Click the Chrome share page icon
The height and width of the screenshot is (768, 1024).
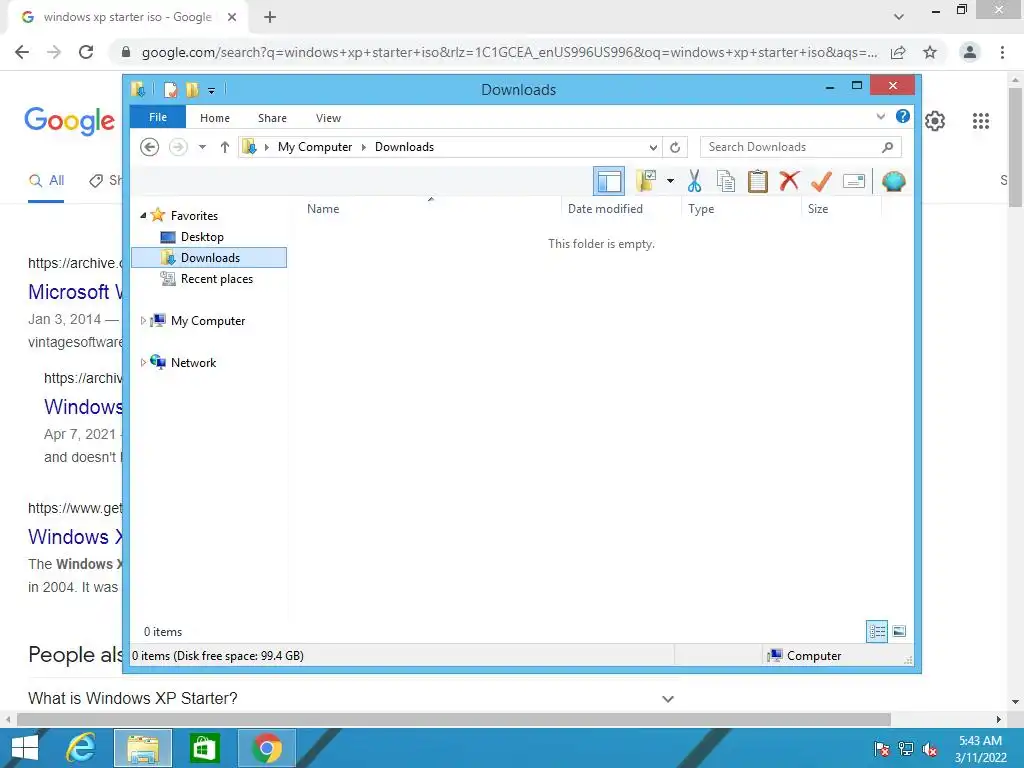pyautogui.click(x=898, y=52)
